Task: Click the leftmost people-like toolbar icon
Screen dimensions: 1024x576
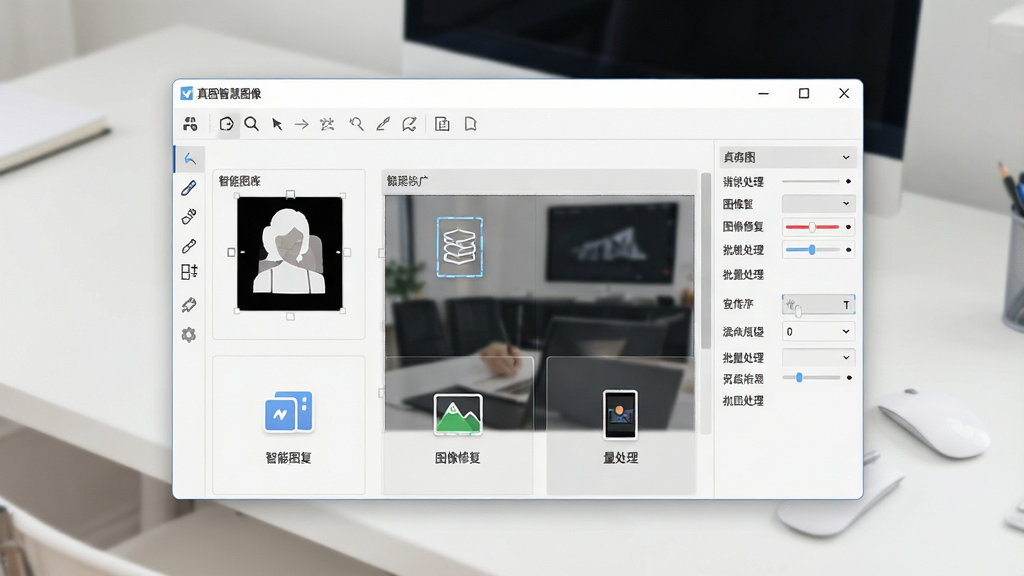Action: (x=190, y=124)
